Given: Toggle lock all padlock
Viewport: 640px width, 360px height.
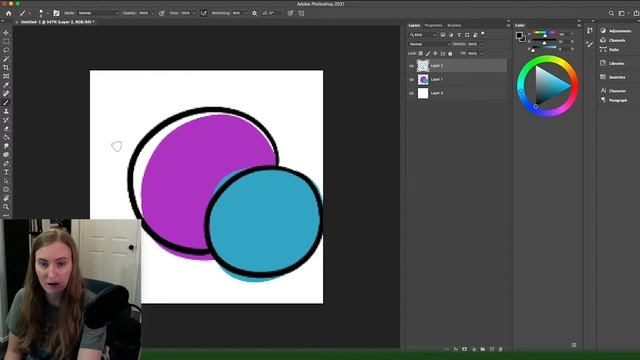Looking at the screenshot, I should [450, 53].
